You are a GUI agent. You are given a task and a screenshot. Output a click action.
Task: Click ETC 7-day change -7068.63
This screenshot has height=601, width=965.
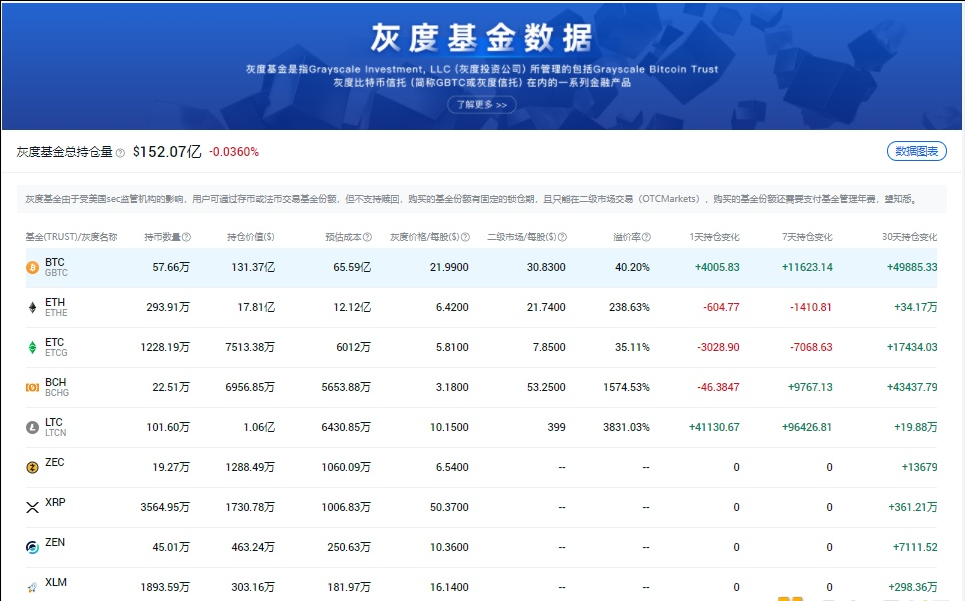click(x=811, y=348)
